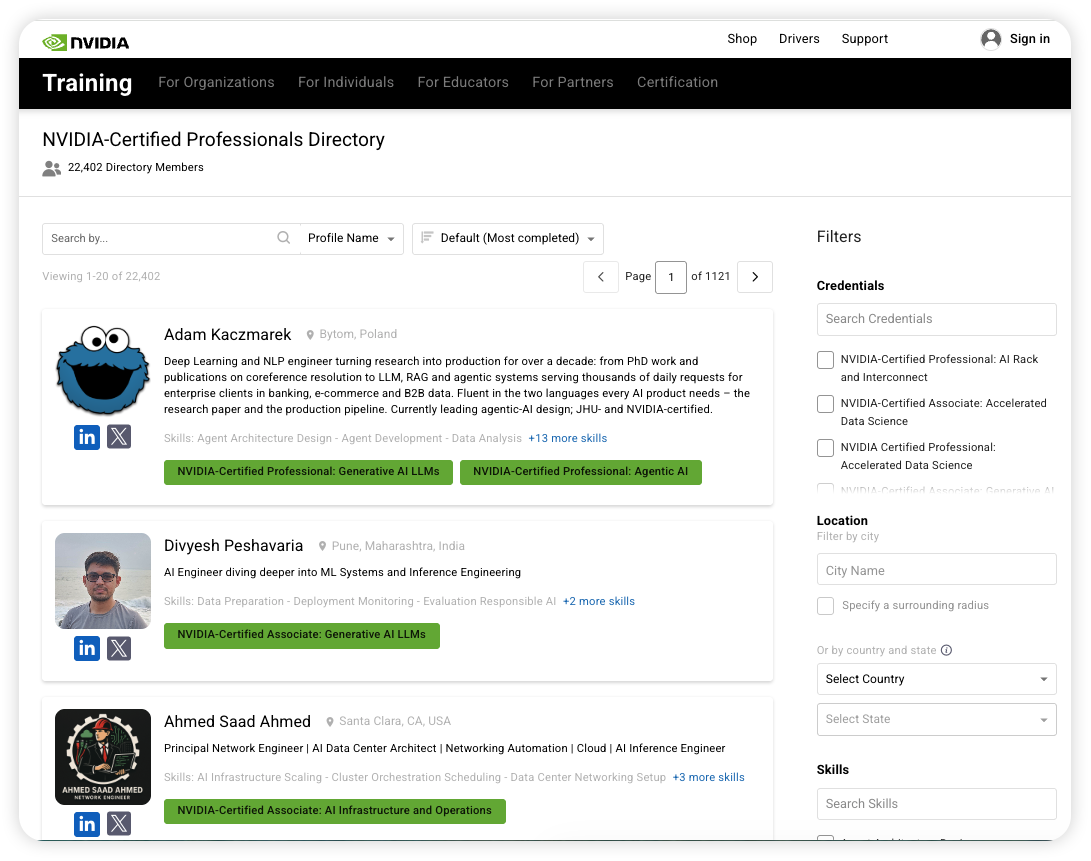Click Adam Kaczmarek's Cookie Monster avatar

pos(103,370)
